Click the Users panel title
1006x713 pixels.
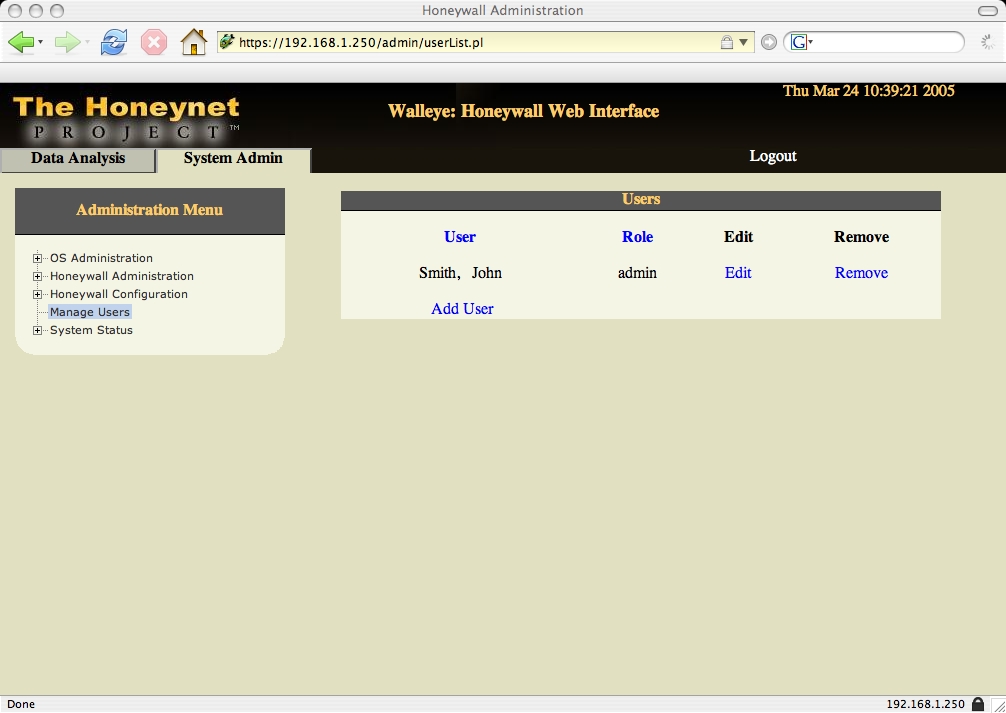641,199
